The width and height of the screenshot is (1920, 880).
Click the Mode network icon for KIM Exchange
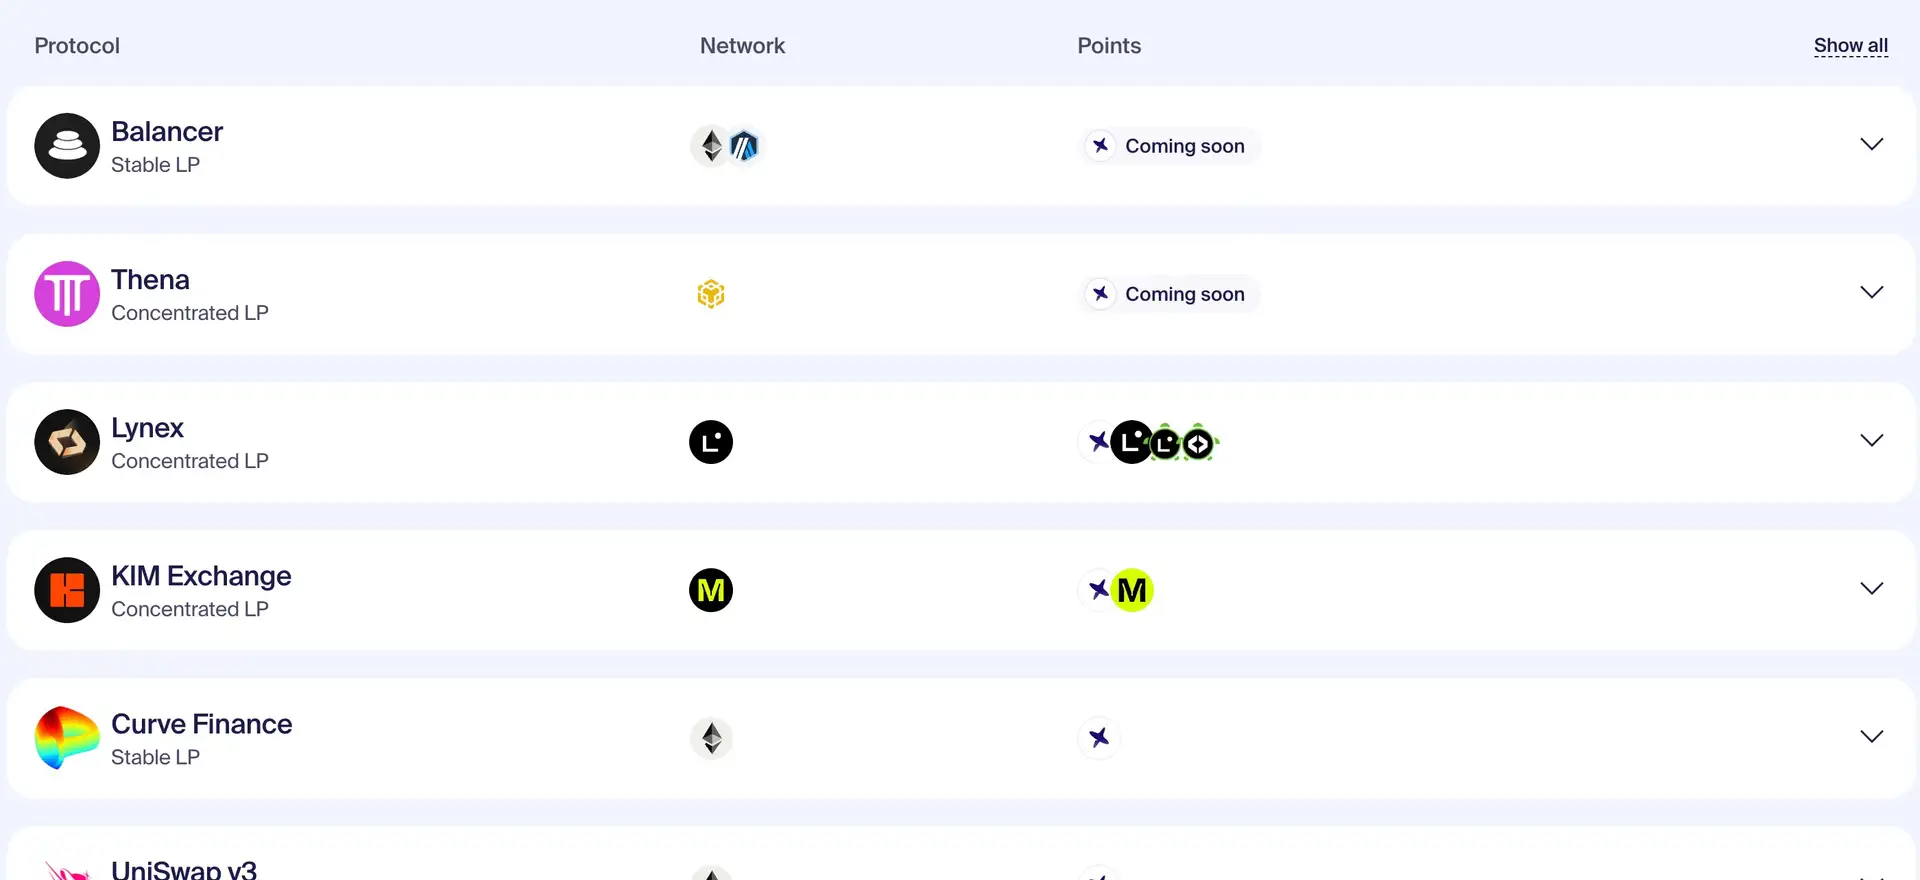[711, 590]
